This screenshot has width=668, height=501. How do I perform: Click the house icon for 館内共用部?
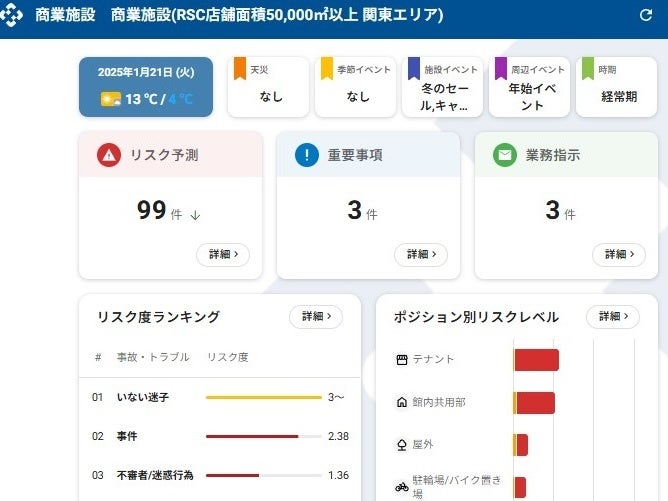pyautogui.click(x=402, y=402)
